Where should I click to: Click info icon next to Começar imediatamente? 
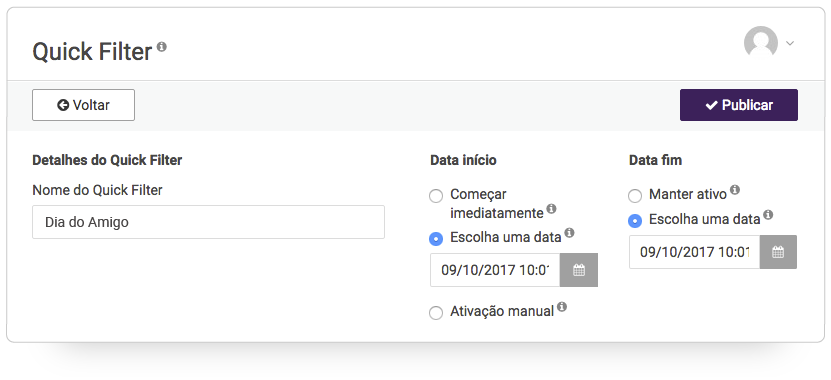click(x=551, y=209)
